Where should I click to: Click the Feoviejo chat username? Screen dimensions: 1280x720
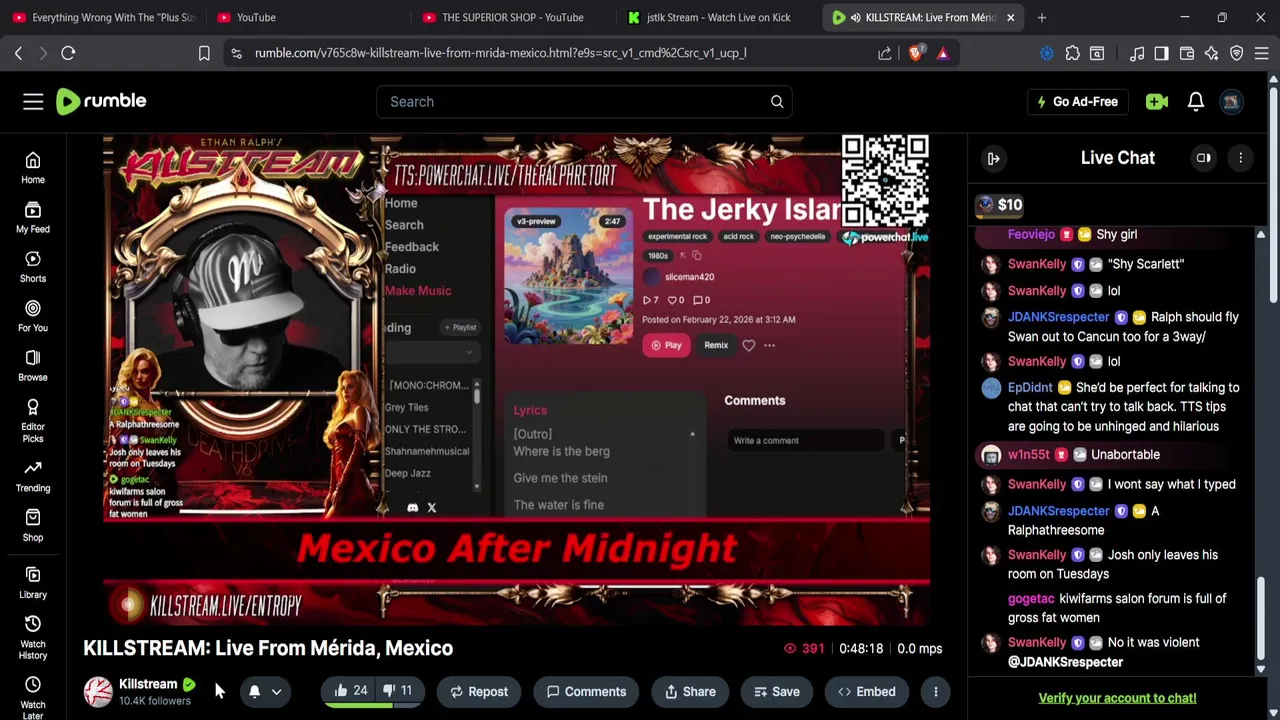(1031, 234)
